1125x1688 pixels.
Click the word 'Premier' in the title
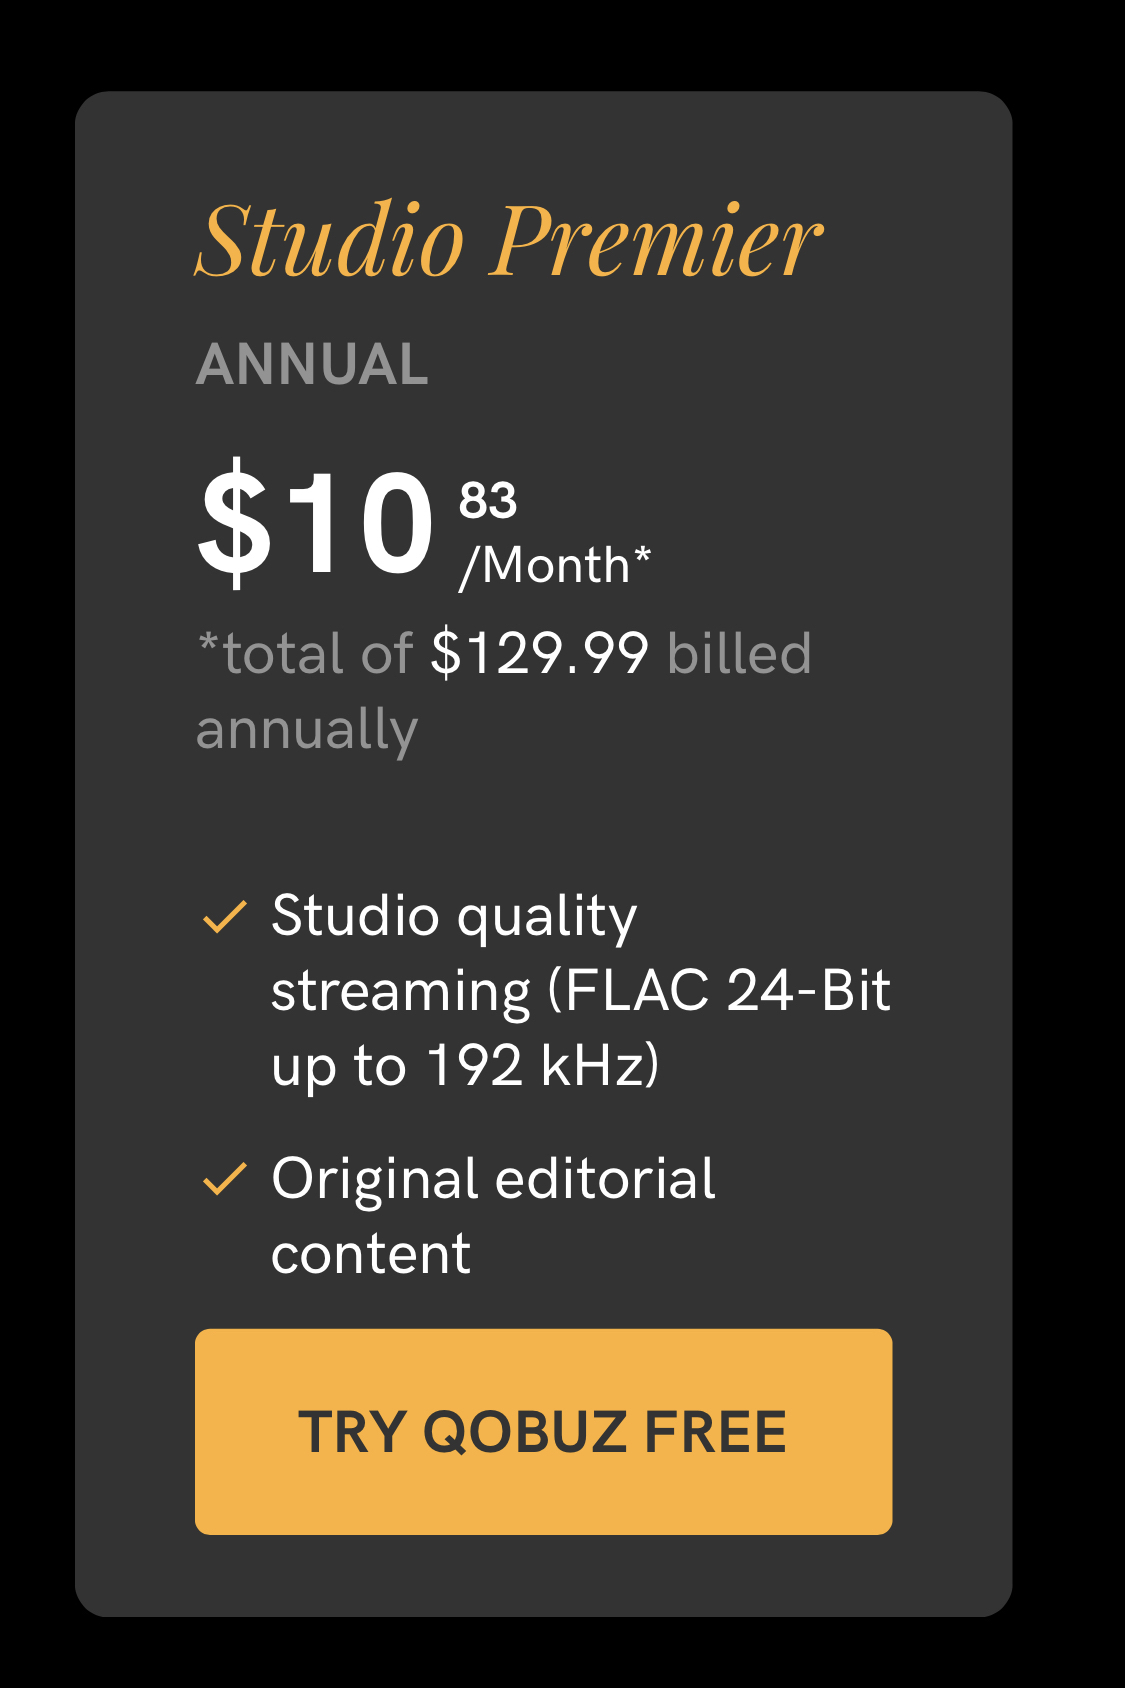[x=656, y=240]
